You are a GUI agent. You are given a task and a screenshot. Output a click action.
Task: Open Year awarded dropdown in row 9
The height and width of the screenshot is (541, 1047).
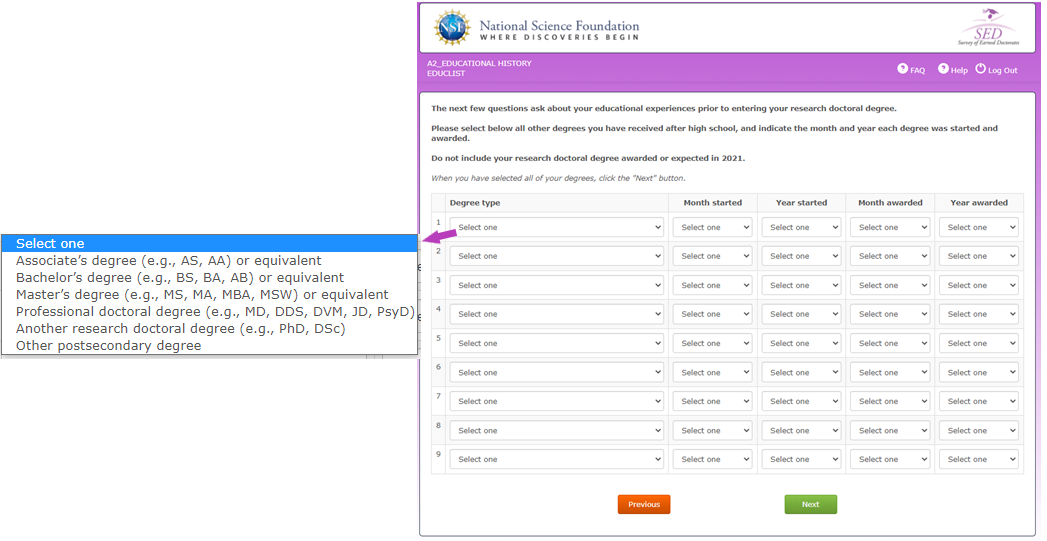pyautogui.click(x=978, y=460)
